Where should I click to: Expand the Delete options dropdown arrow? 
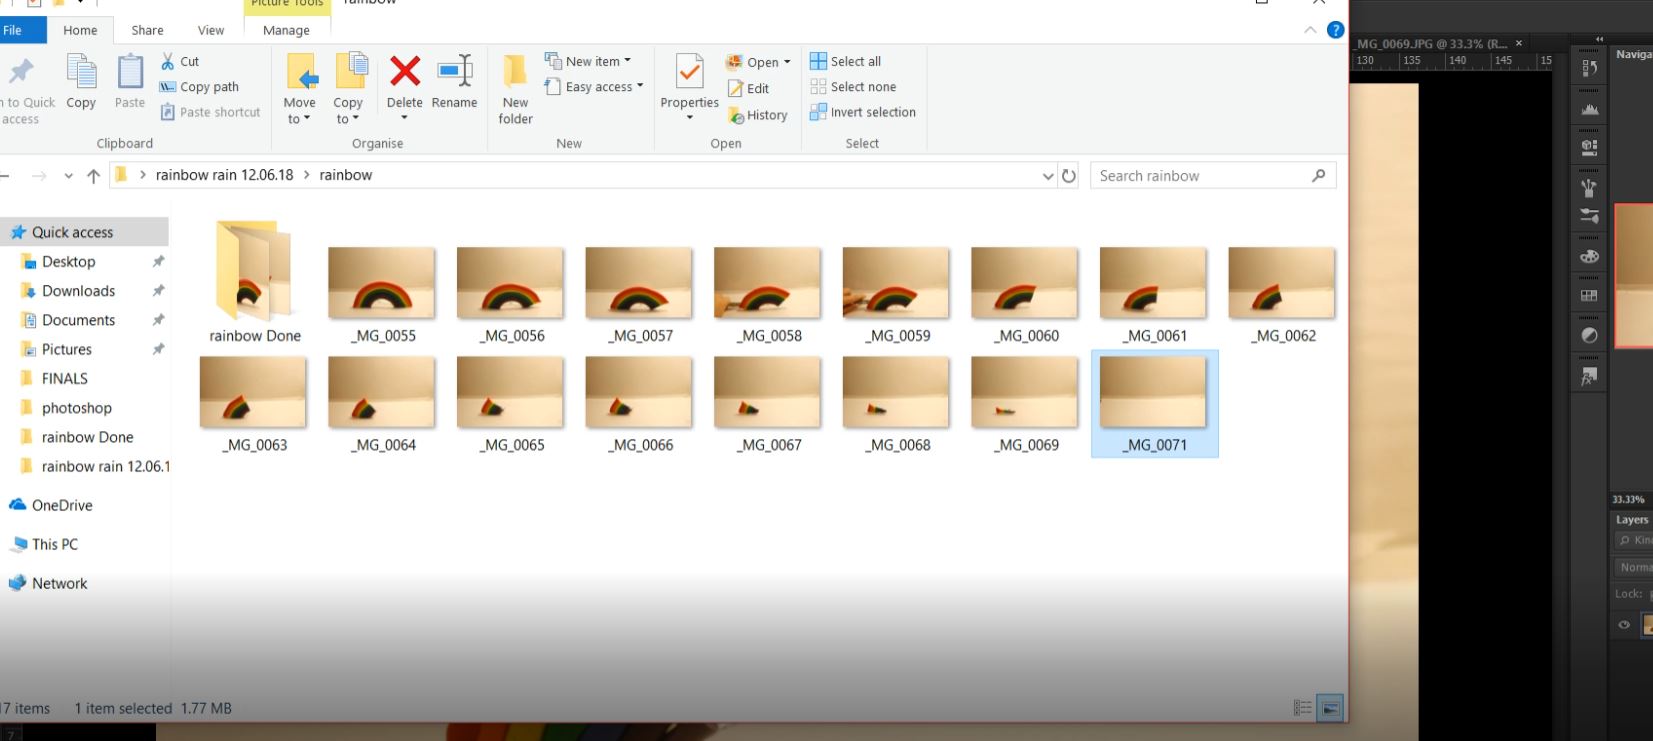point(404,118)
